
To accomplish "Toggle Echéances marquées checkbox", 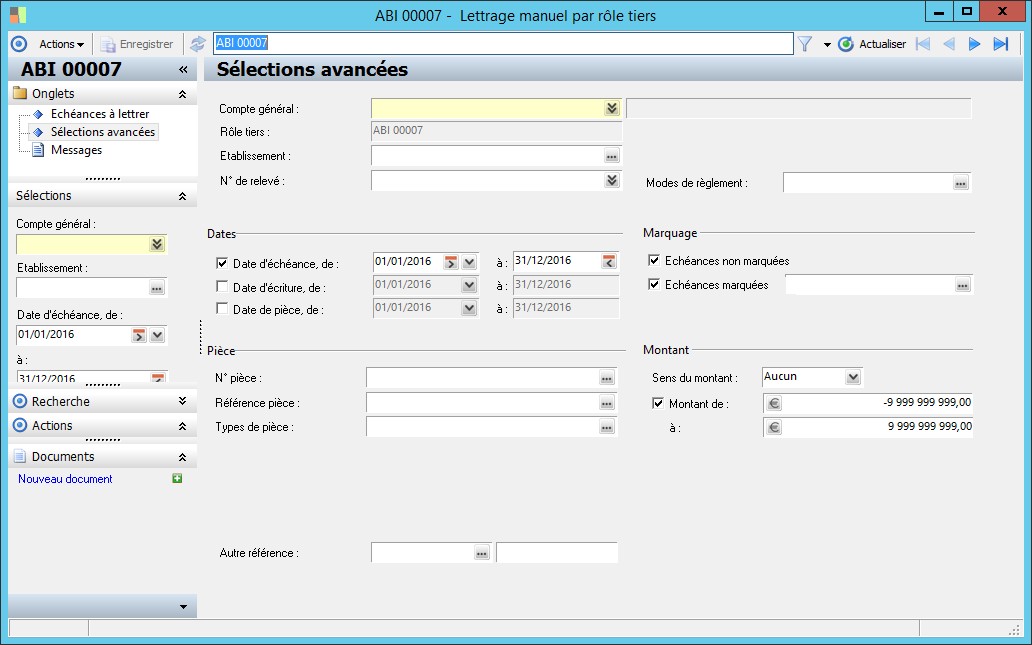I will (654, 284).
